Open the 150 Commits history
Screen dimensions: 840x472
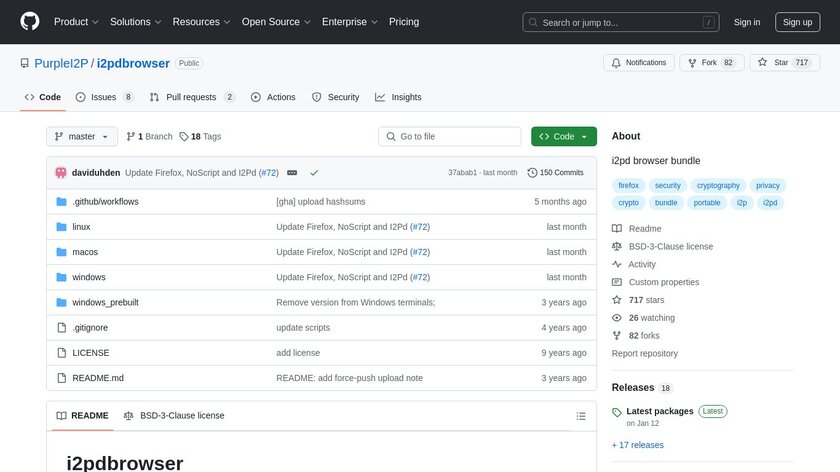click(555, 173)
